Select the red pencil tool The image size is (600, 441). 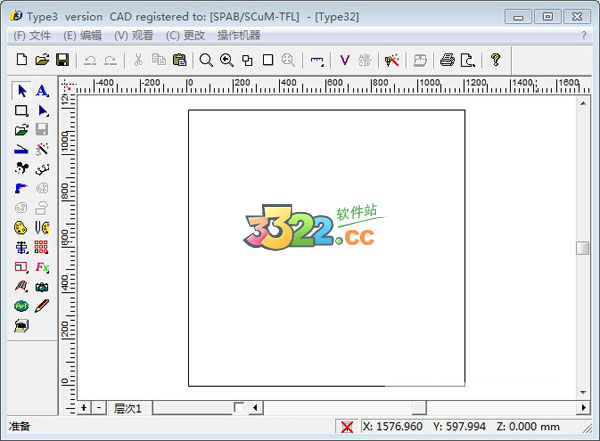coord(42,306)
